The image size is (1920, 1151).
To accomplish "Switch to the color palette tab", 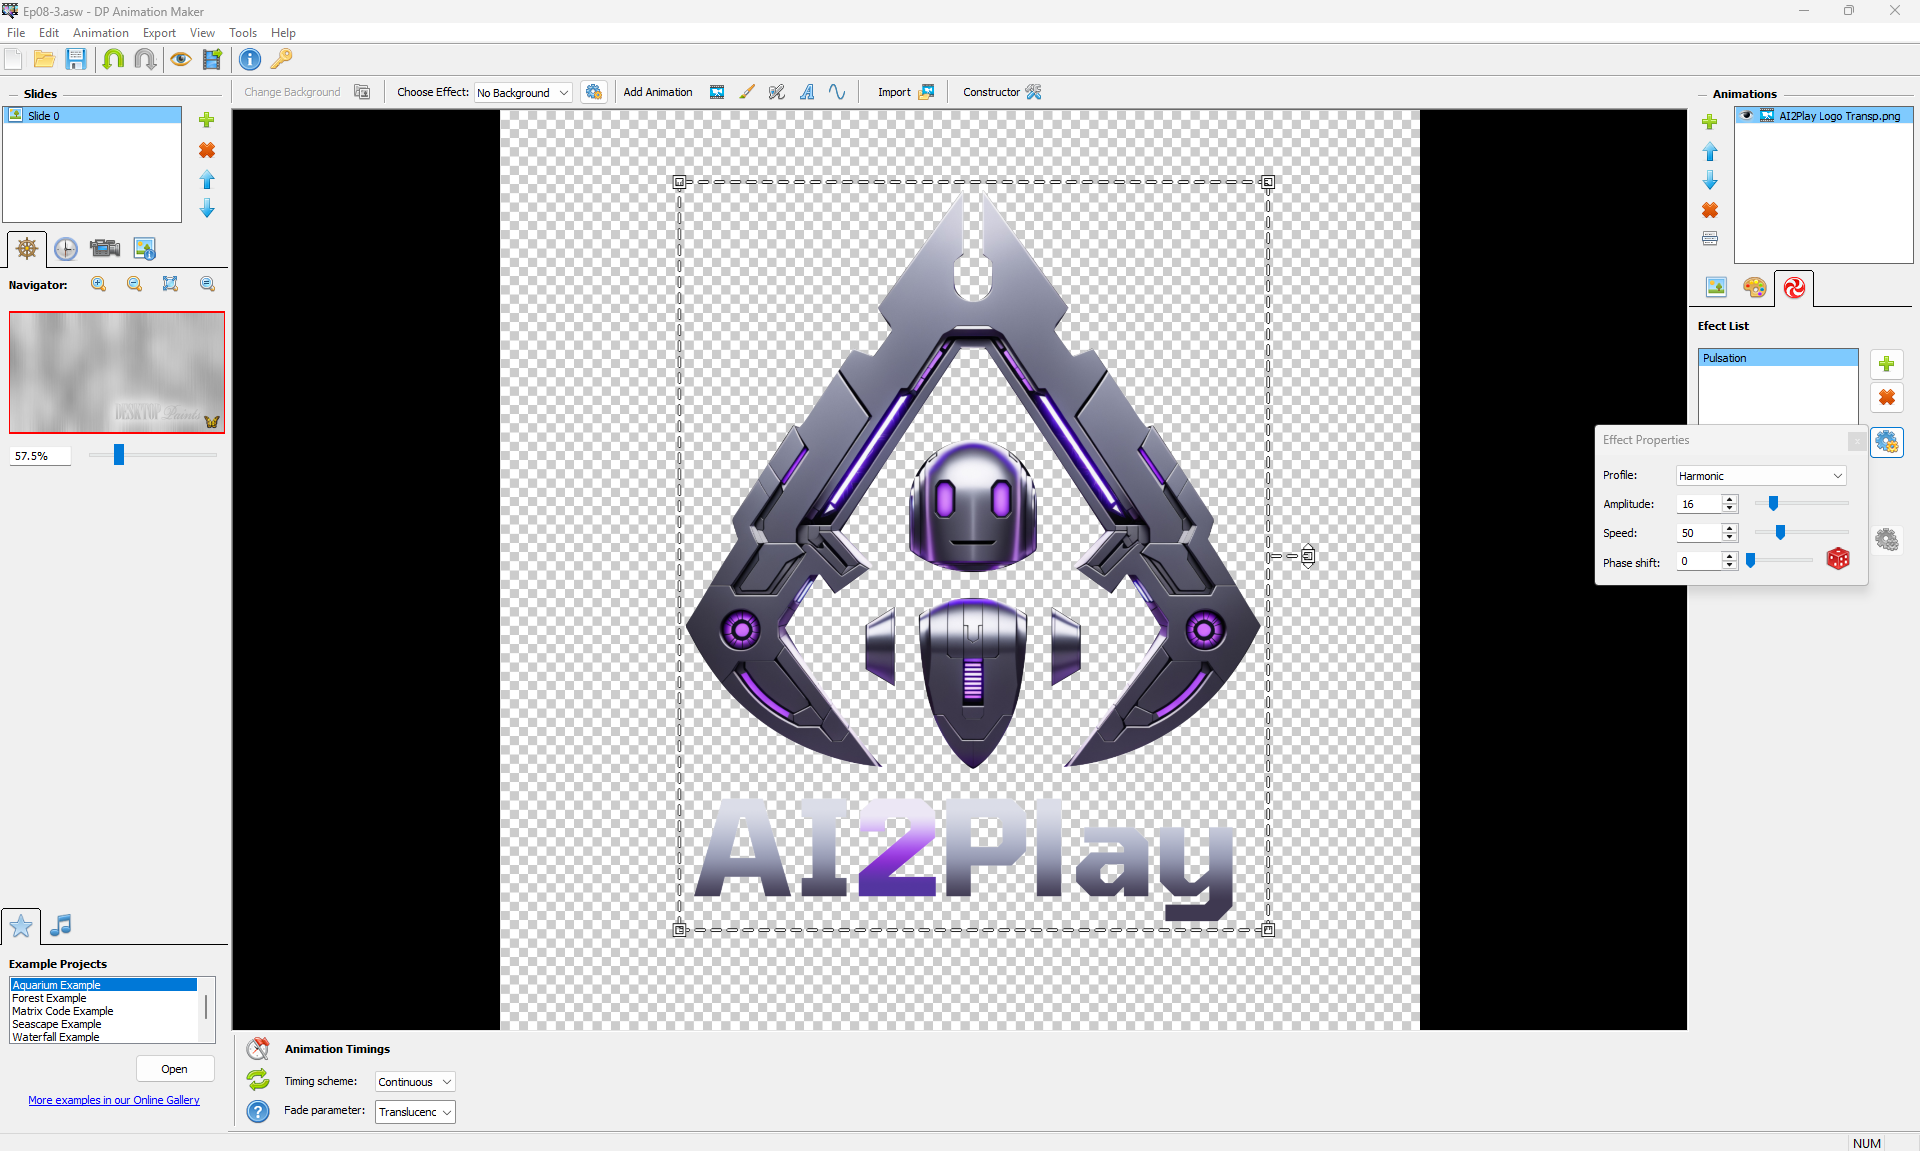I will point(1754,288).
